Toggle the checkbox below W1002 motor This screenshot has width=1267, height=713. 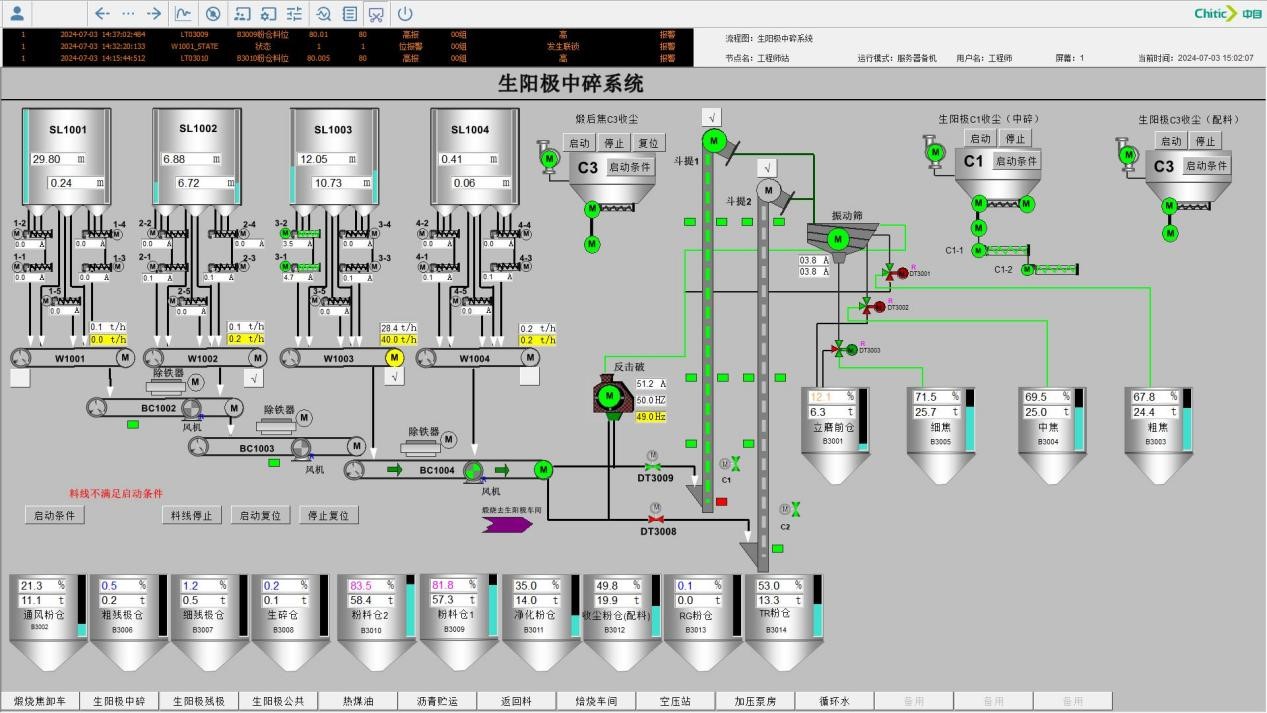(255, 378)
